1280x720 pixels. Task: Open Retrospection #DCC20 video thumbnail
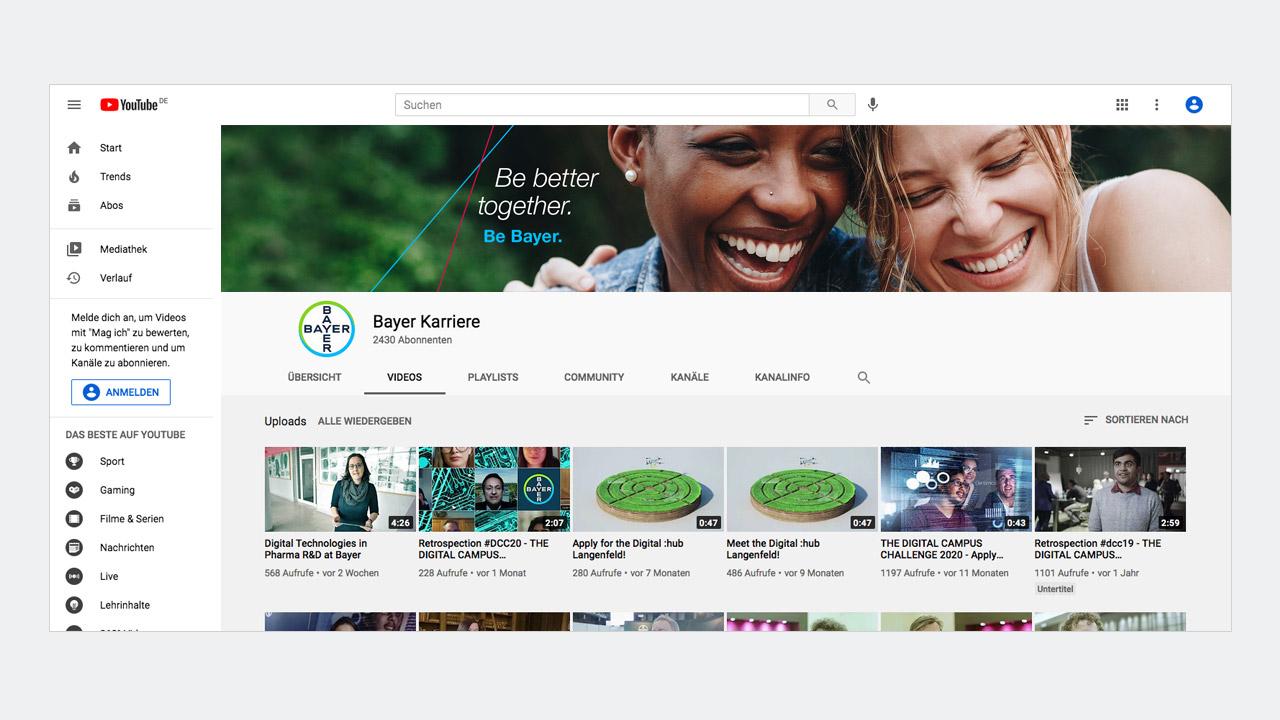click(494, 489)
